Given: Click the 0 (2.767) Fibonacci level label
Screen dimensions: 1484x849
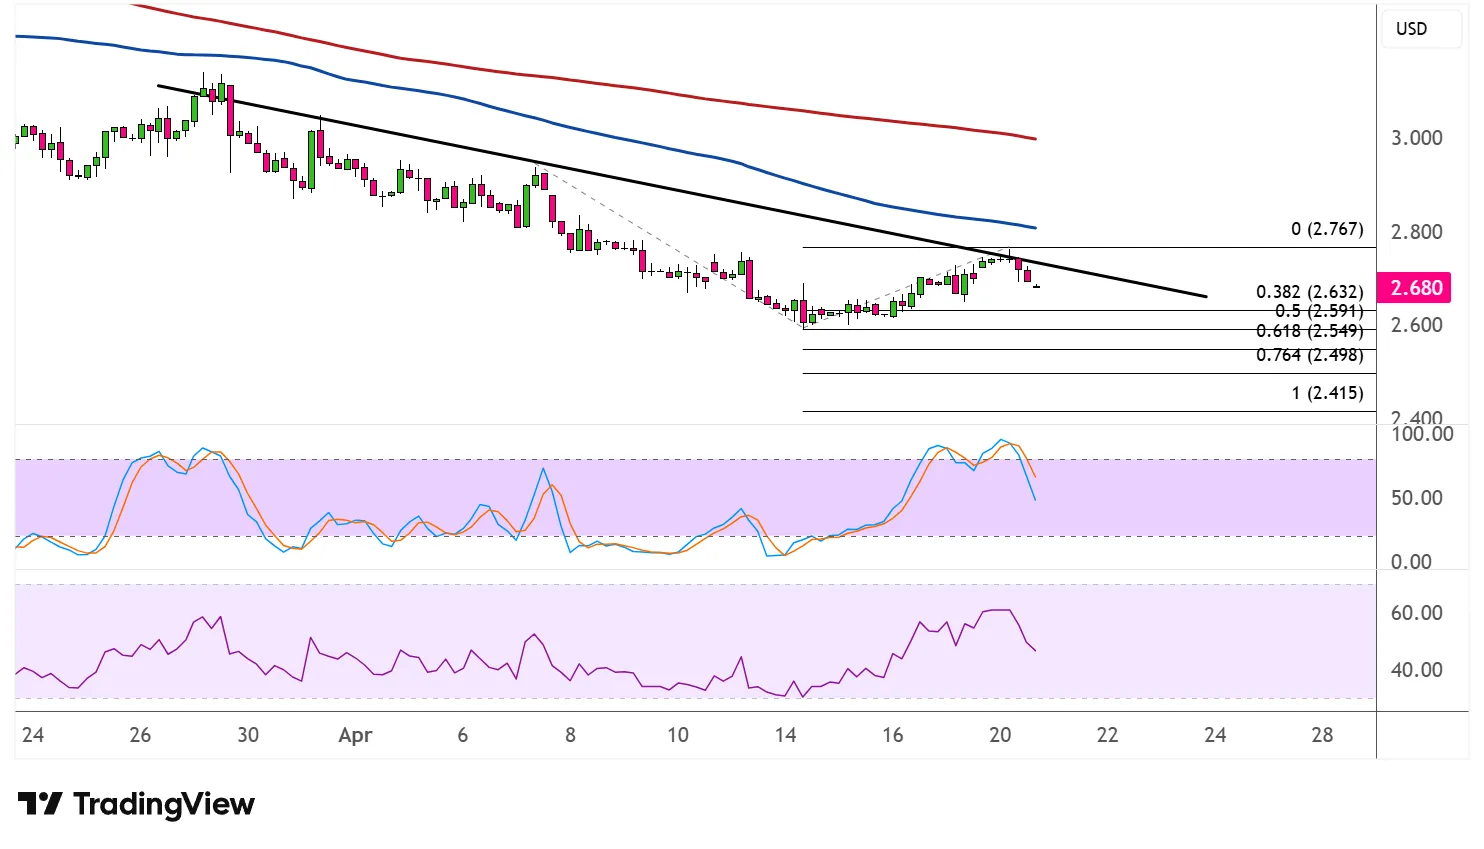Looking at the screenshot, I should coord(1326,229).
